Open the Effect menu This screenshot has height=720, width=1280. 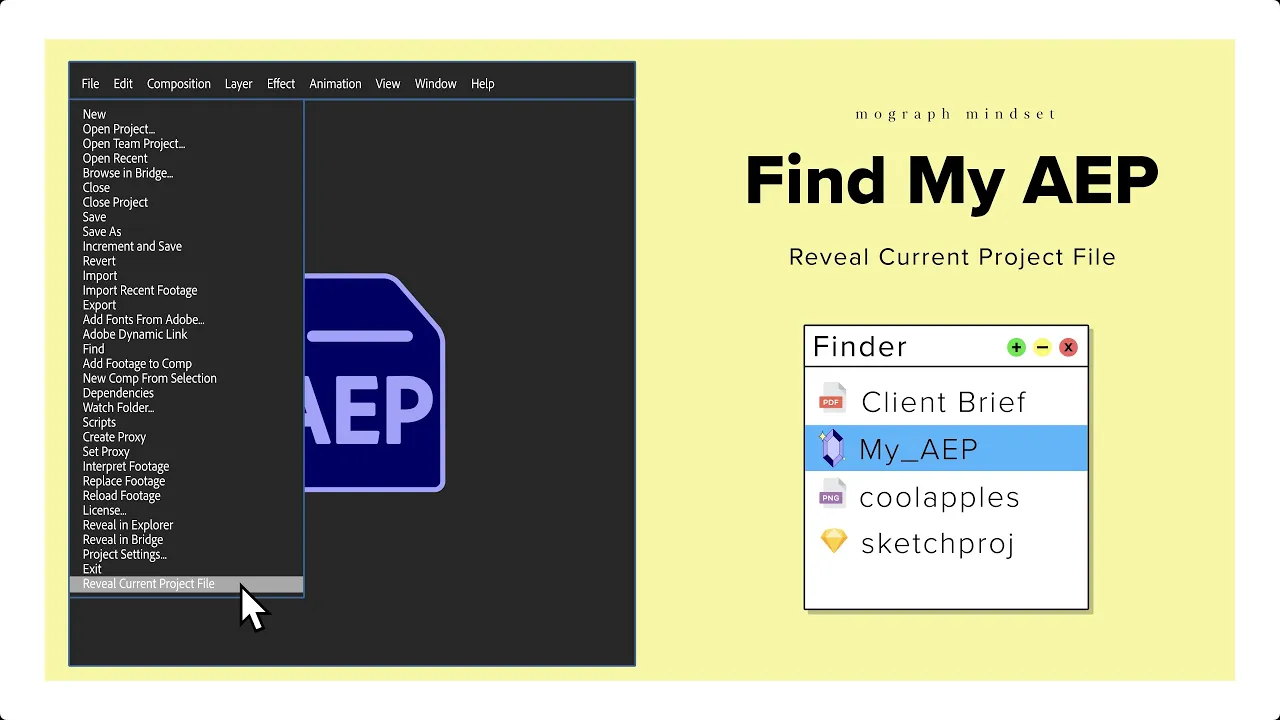pyautogui.click(x=280, y=84)
